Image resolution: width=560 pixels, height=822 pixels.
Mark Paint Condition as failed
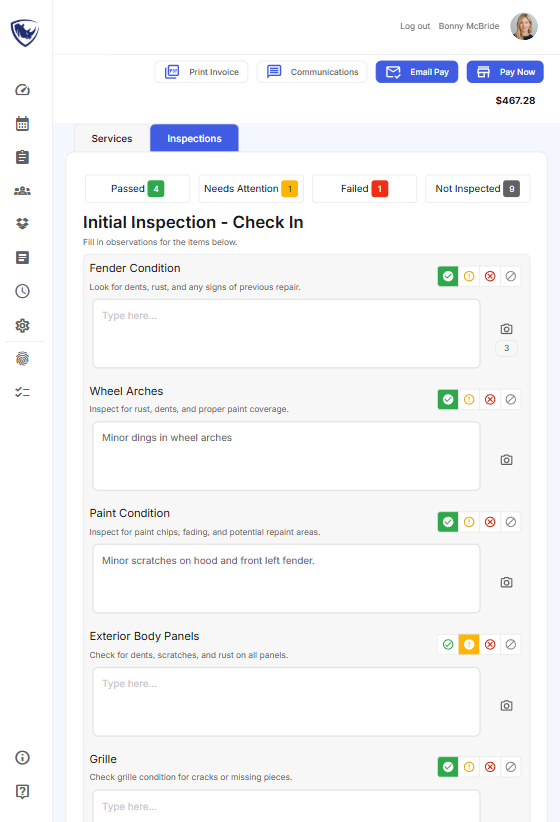[x=490, y=522]
